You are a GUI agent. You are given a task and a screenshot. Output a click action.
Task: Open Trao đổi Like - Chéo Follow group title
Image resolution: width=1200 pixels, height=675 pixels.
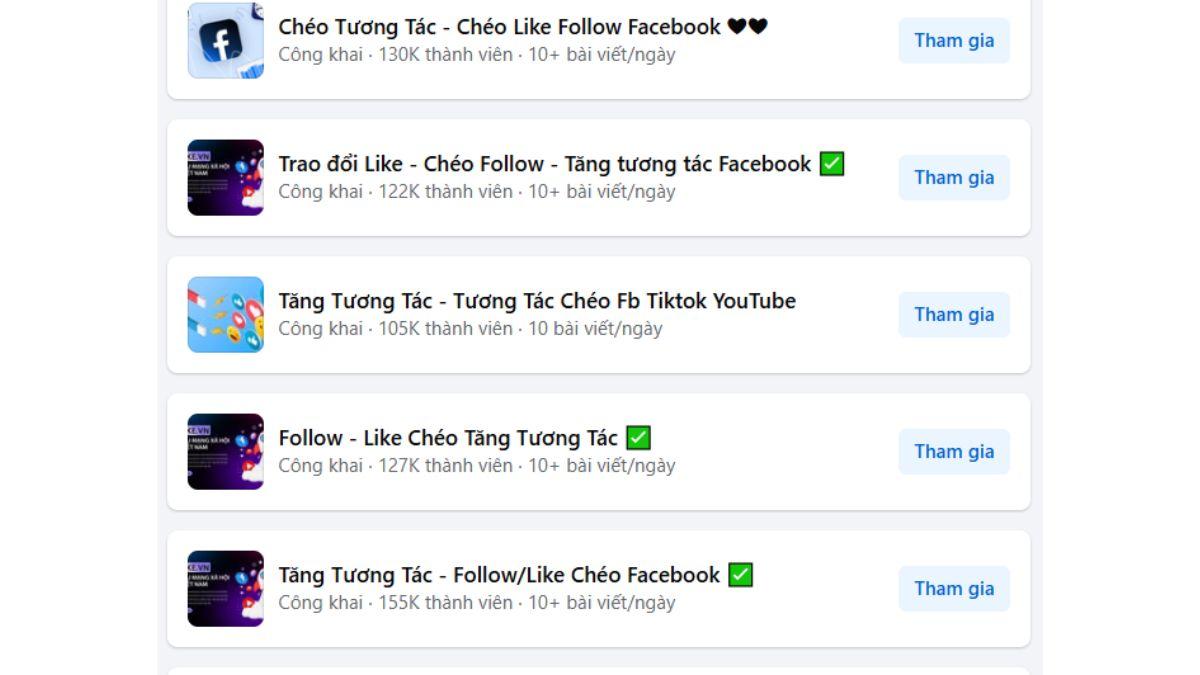point(545,164)
